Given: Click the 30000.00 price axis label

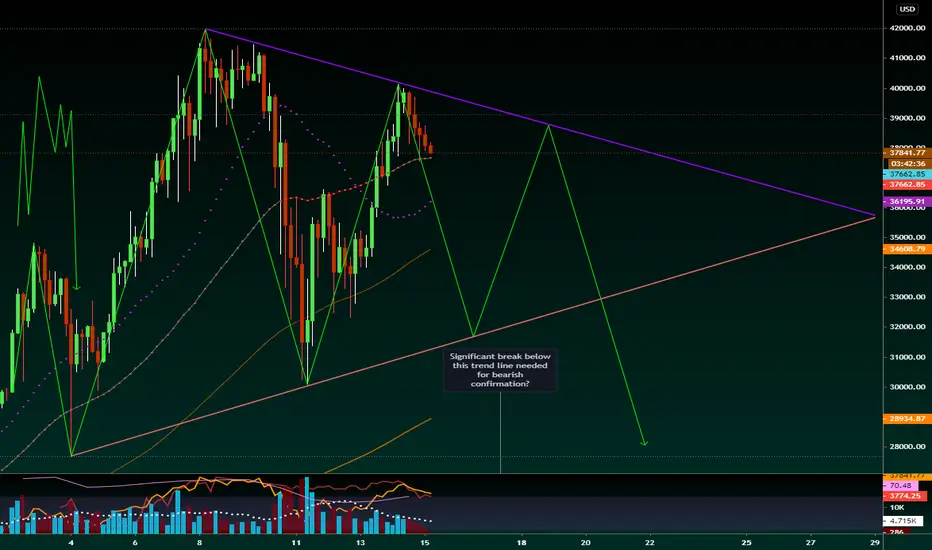Looking at the screenshot, I should 907,386.
